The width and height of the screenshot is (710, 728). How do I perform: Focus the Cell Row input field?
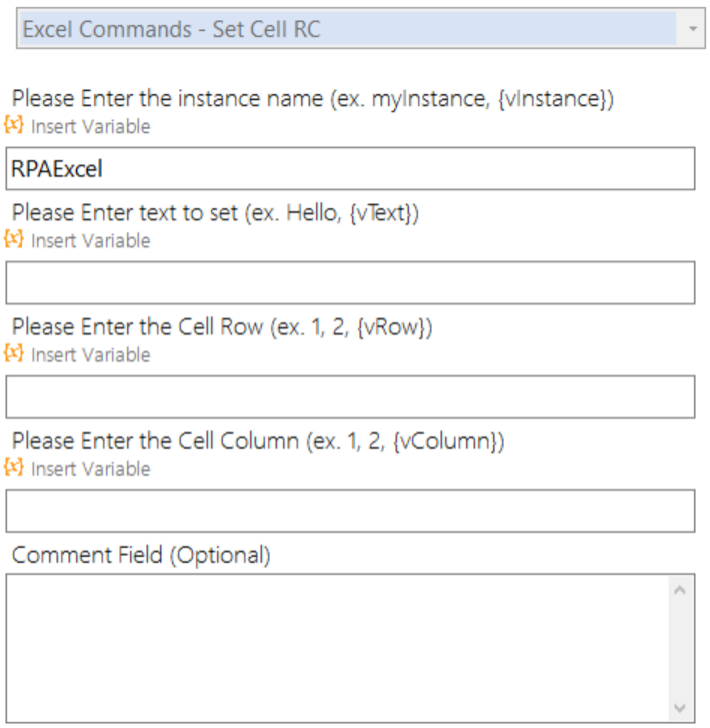(351, 397)
